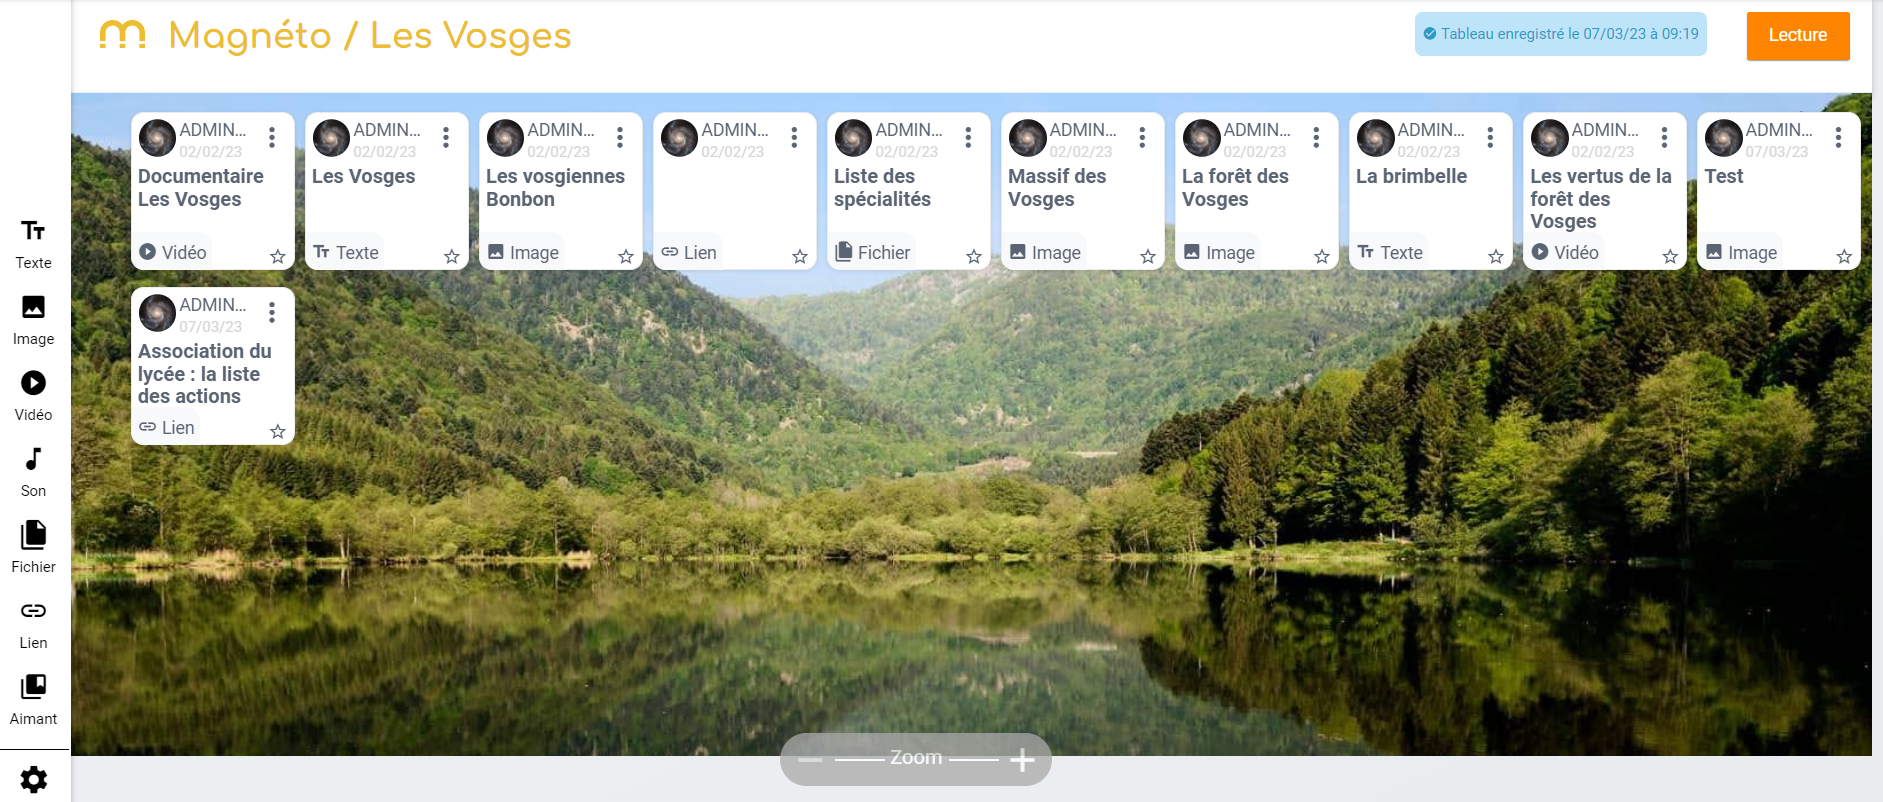
Task: Open options menu of Massif des Vosges card
Action: [x=1142, y=137]
